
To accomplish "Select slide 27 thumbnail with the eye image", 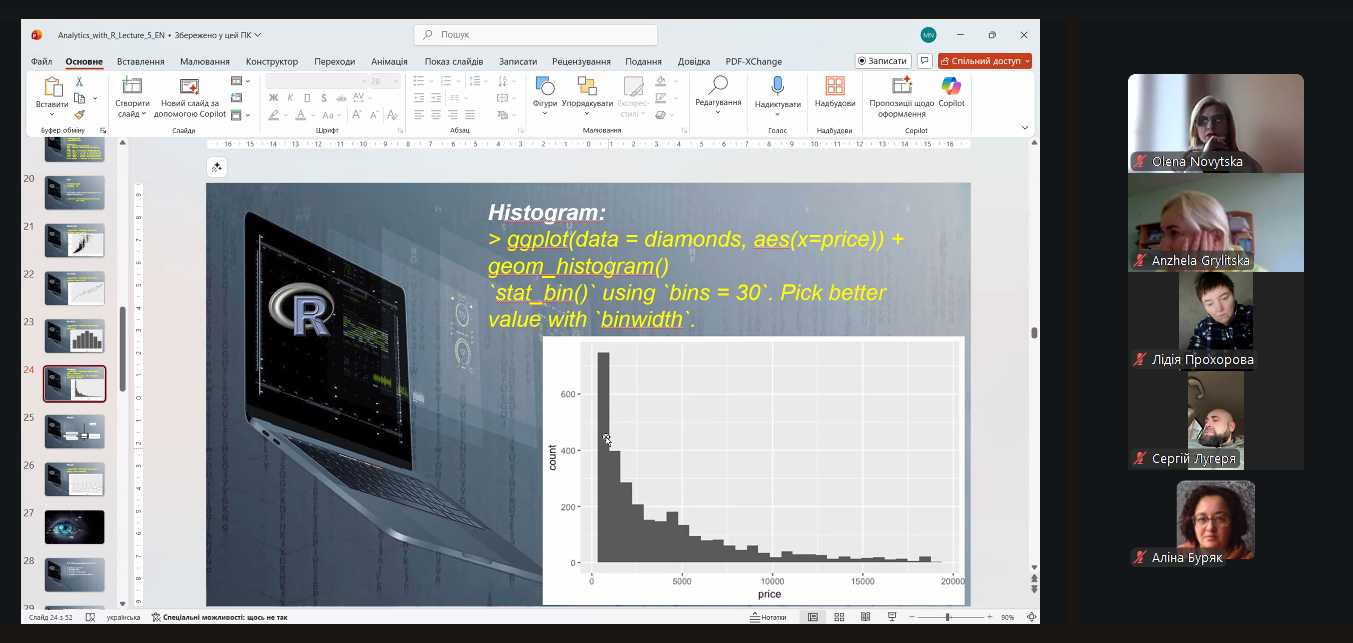I will pyautogui.click(x=74, y=526).
